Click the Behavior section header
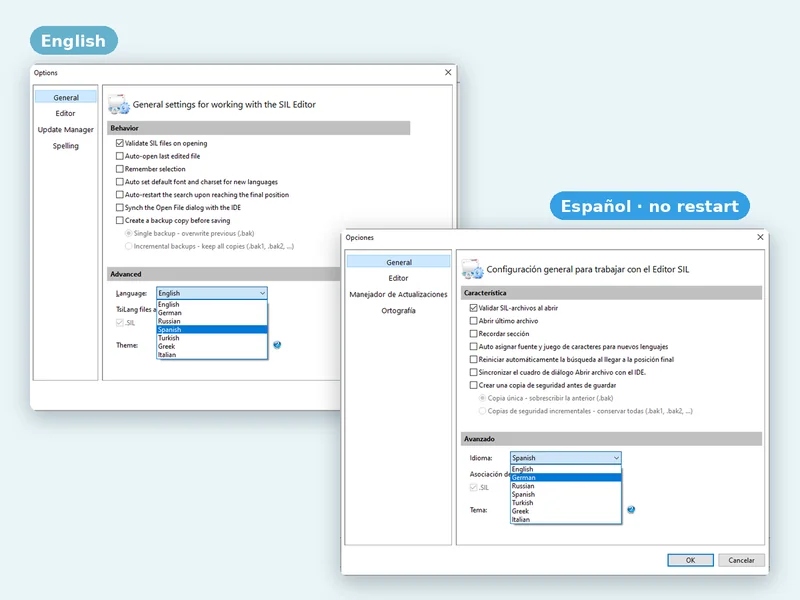 click(x=259, y=128)
